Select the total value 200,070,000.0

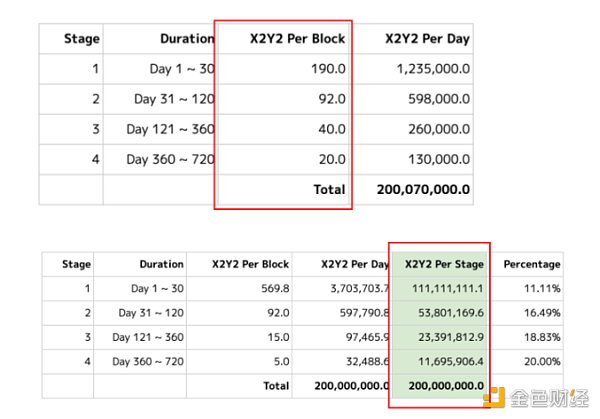click(424, 189)
